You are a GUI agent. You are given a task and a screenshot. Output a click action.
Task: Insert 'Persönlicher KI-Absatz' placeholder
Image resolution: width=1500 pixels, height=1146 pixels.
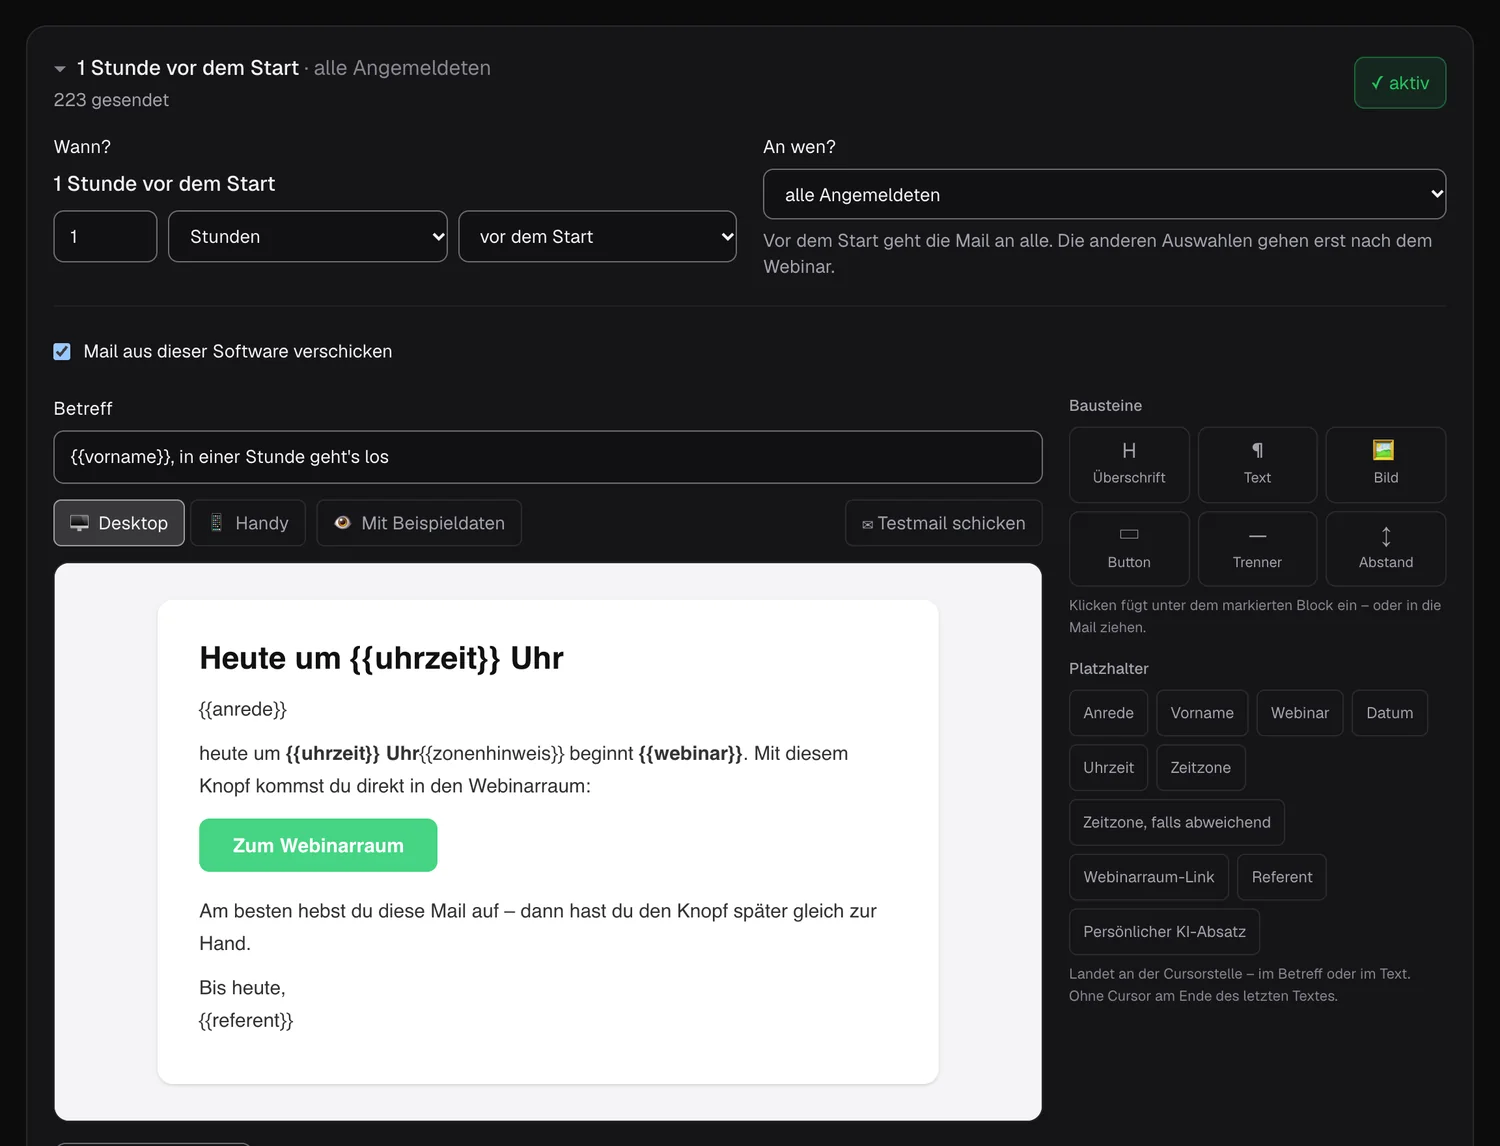pos(1164,931)
